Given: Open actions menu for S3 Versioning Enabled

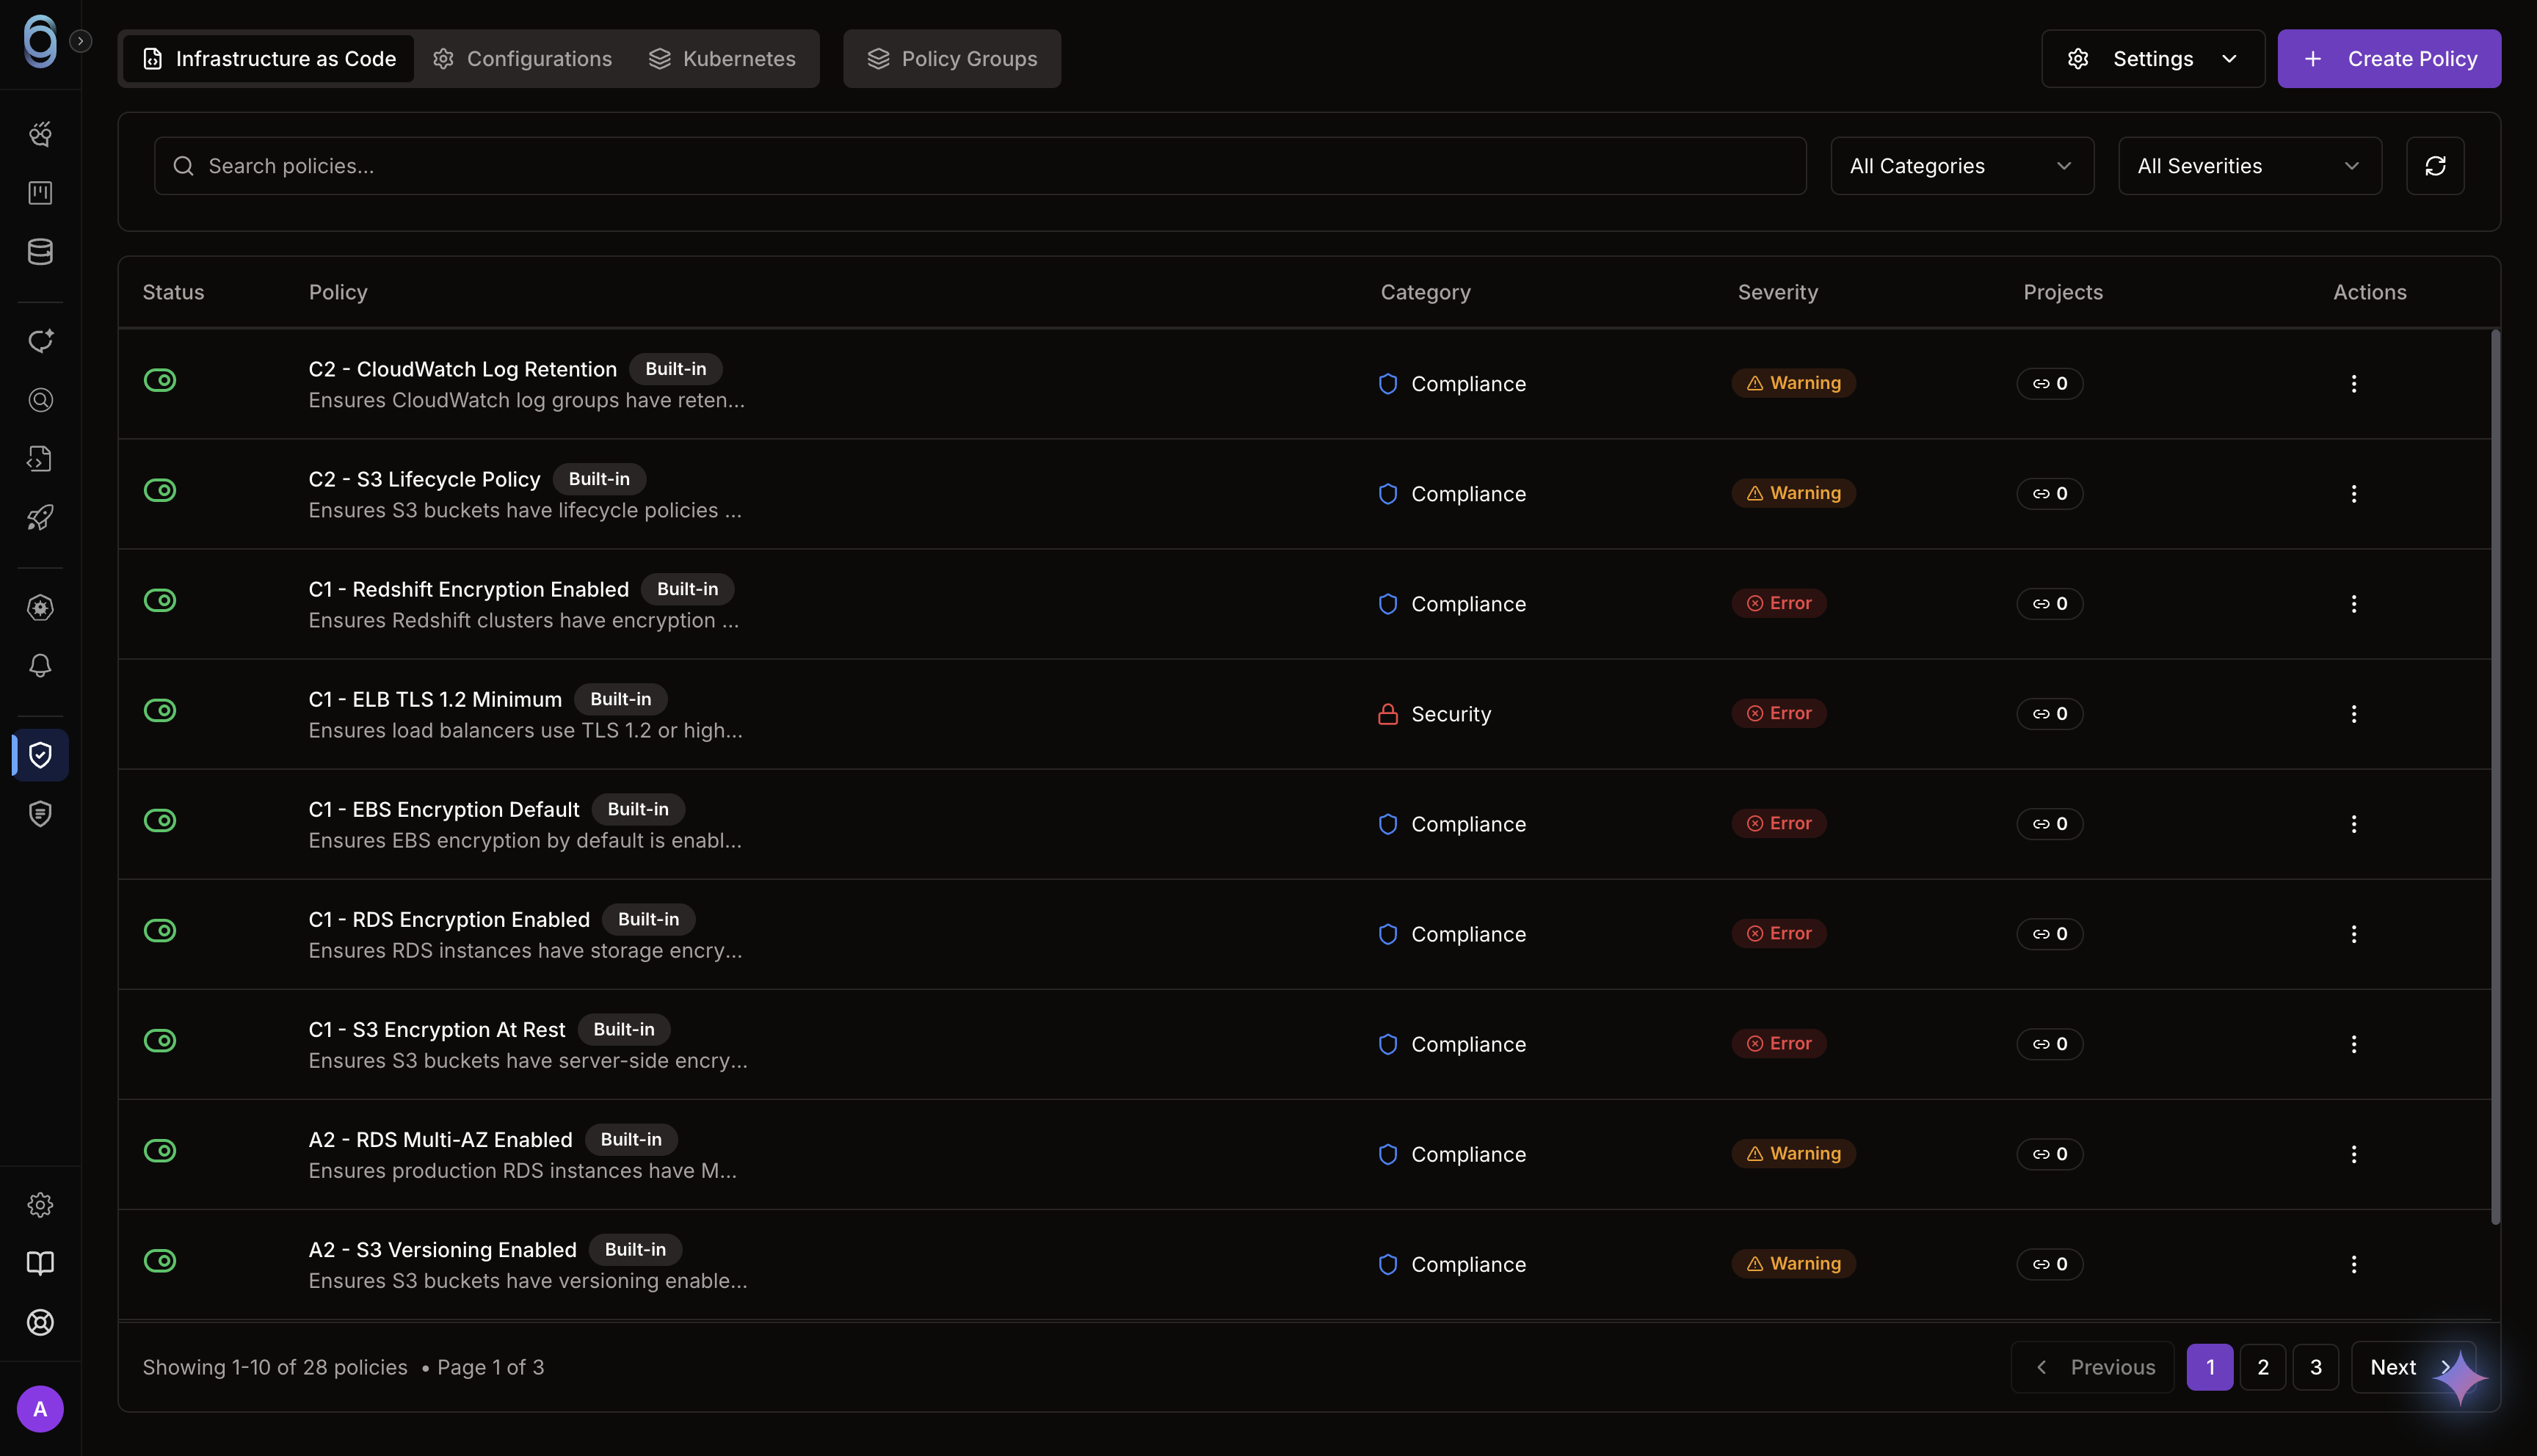Looking at the screenshot, I should tap(2353, 1264).
